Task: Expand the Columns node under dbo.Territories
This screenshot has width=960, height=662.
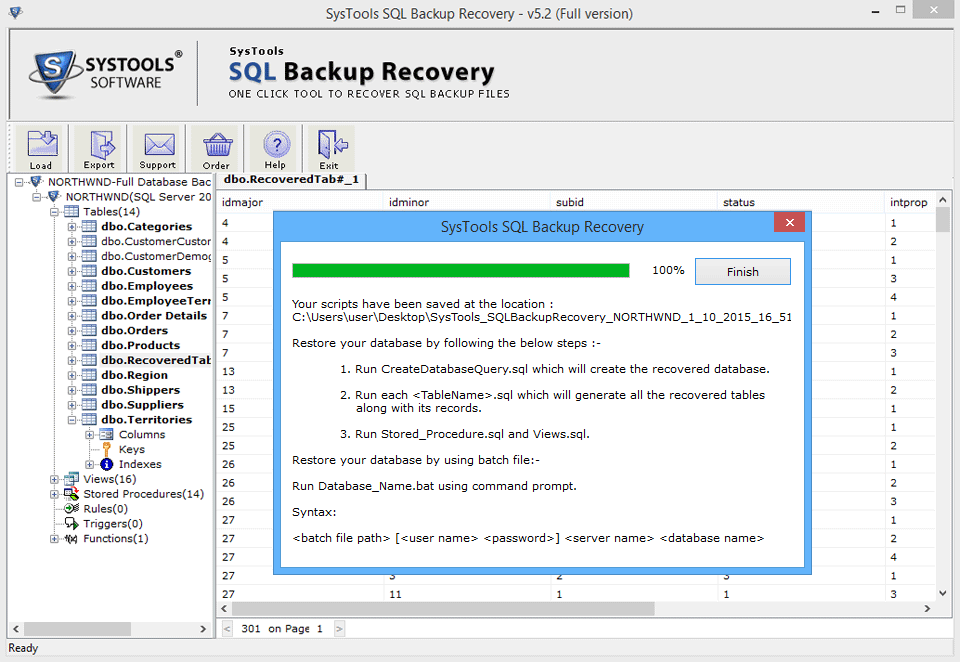Action: (x=90, y=435)
